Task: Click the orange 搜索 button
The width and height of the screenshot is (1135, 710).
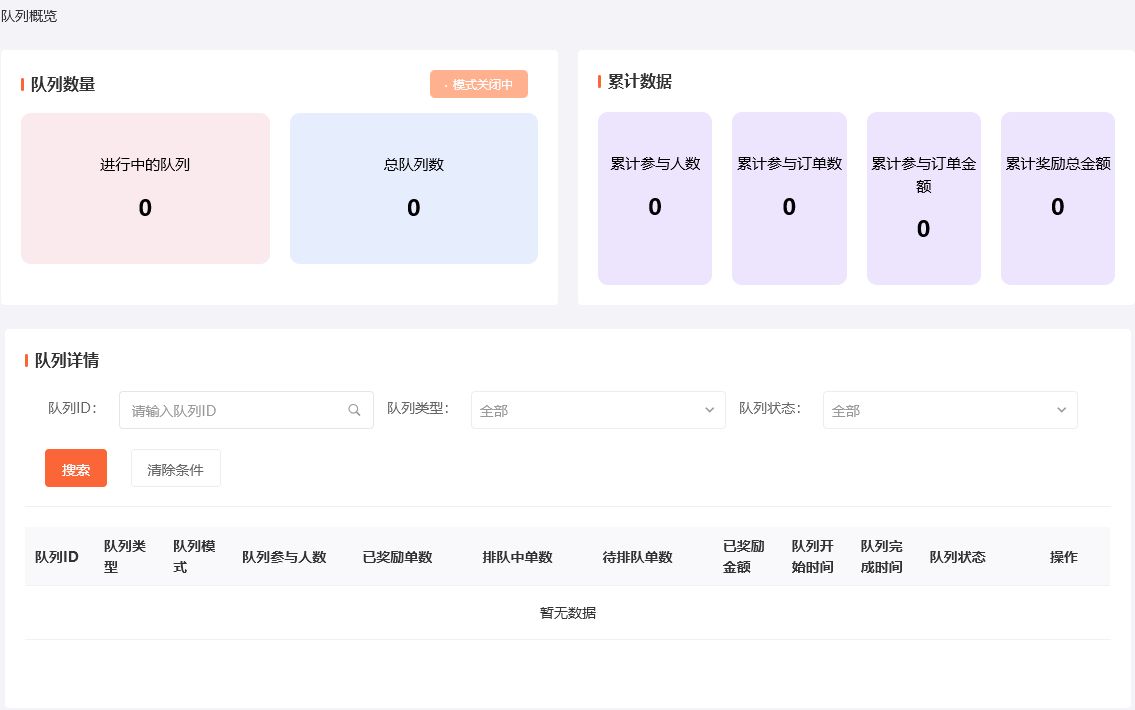Action: coord(76,468)
